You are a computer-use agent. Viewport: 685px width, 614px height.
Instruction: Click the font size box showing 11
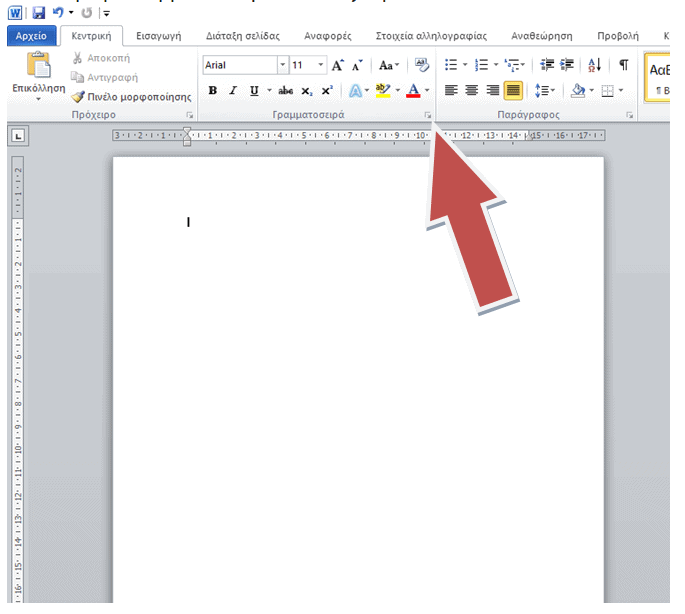[x=303, y=65]
